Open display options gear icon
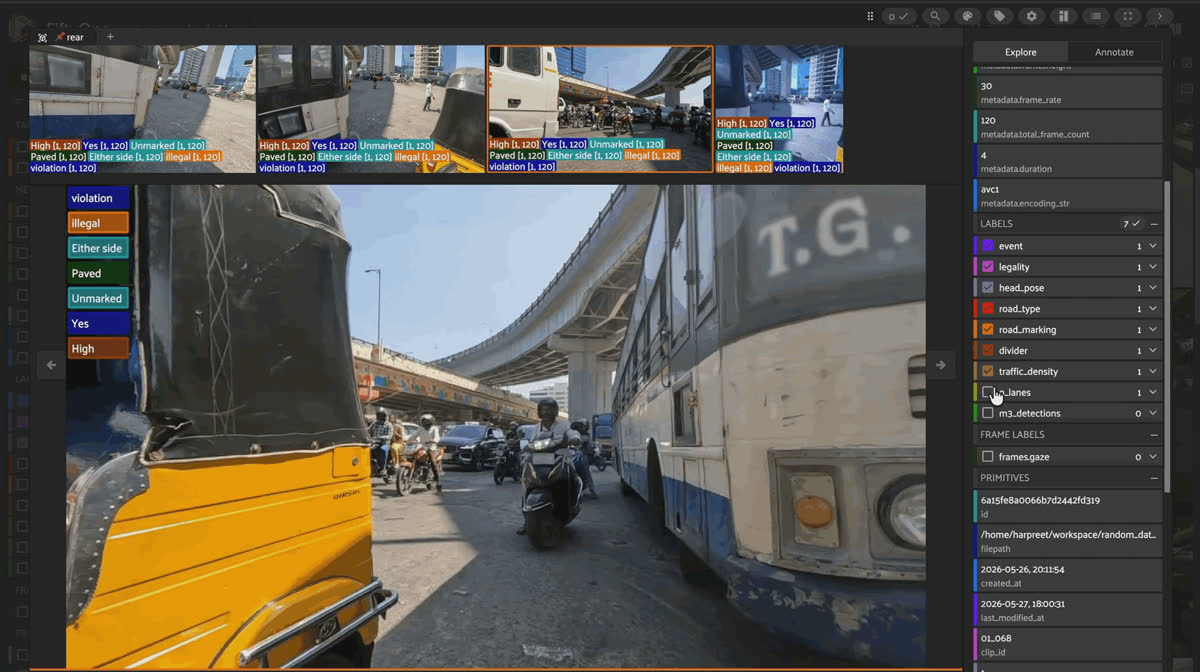This screenshot has height=672, width=1200. pos(1031,16)
